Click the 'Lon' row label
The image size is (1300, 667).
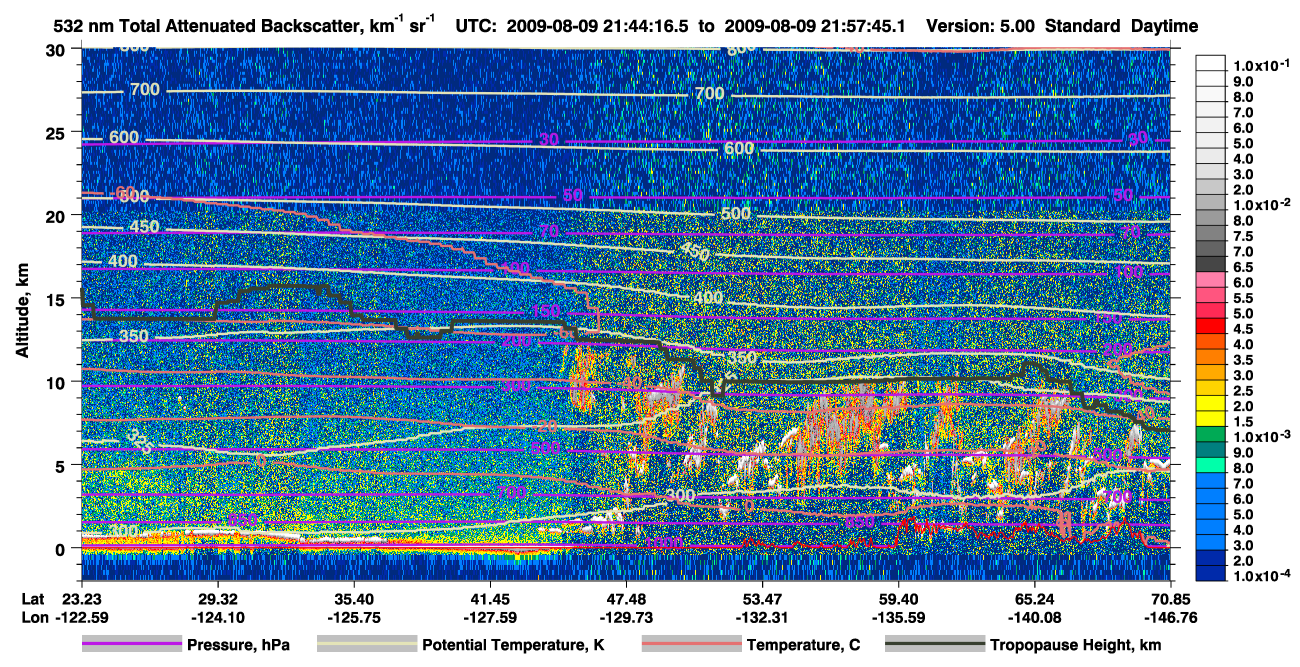point(34,617)
